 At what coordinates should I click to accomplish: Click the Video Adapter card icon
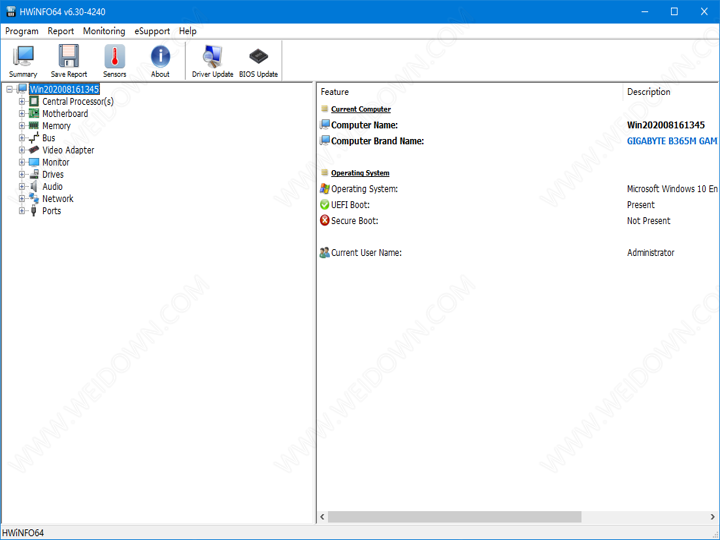point(34,150)
